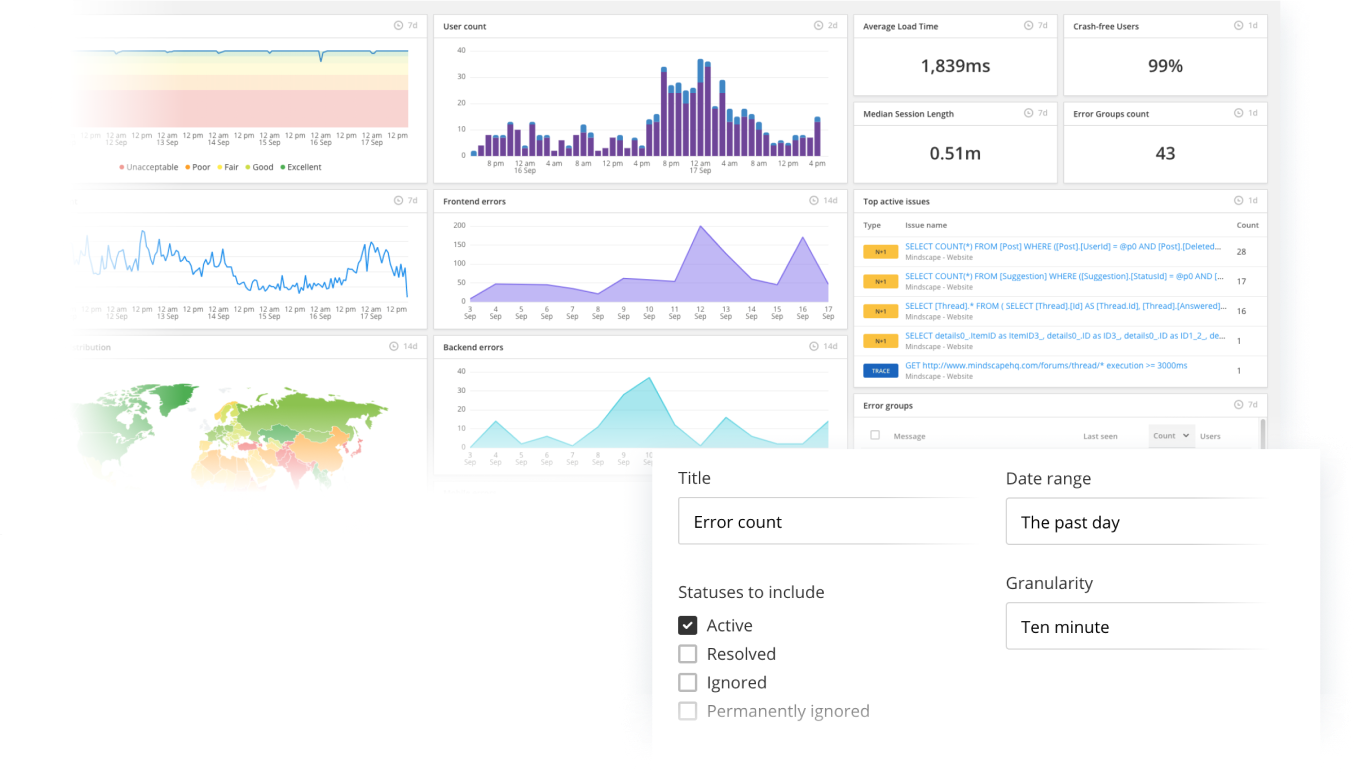Image resolution: width=1371 pixels, height=774 pixels.
Task: Click the Count header in Top active issues
Action: tap(1247, 225)
